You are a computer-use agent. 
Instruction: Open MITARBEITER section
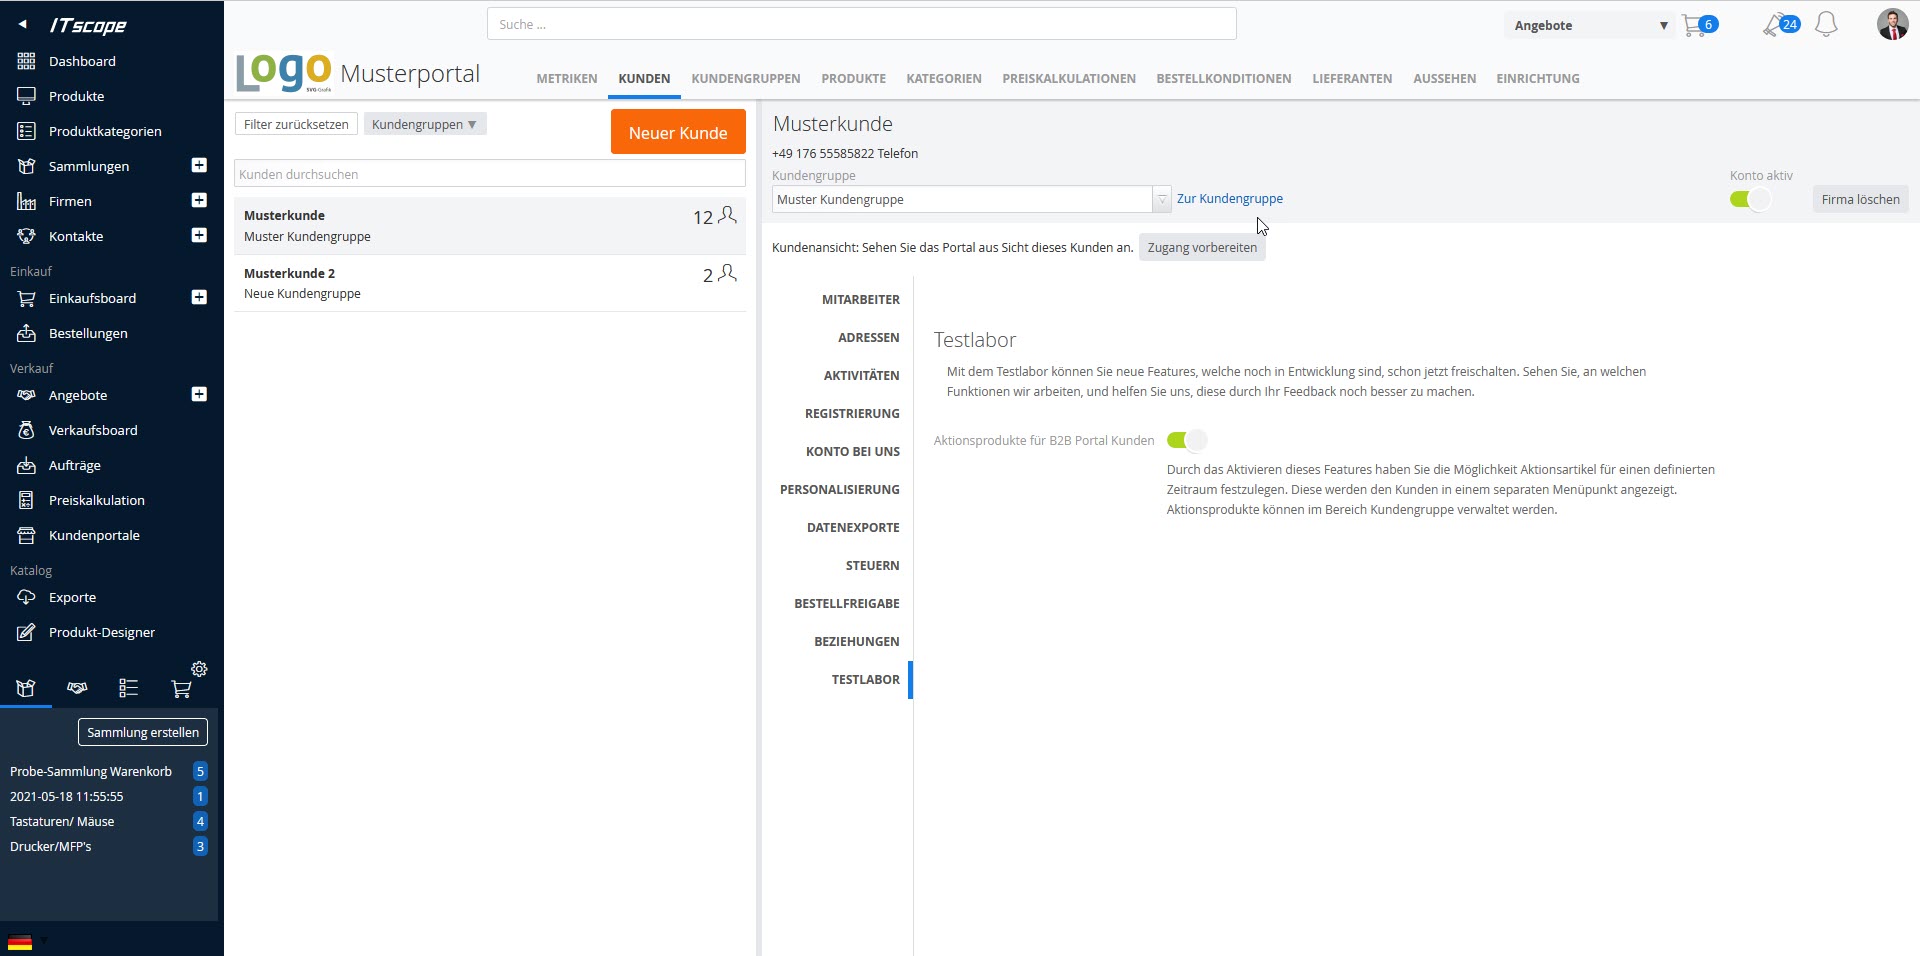click(x=860, y=299)
